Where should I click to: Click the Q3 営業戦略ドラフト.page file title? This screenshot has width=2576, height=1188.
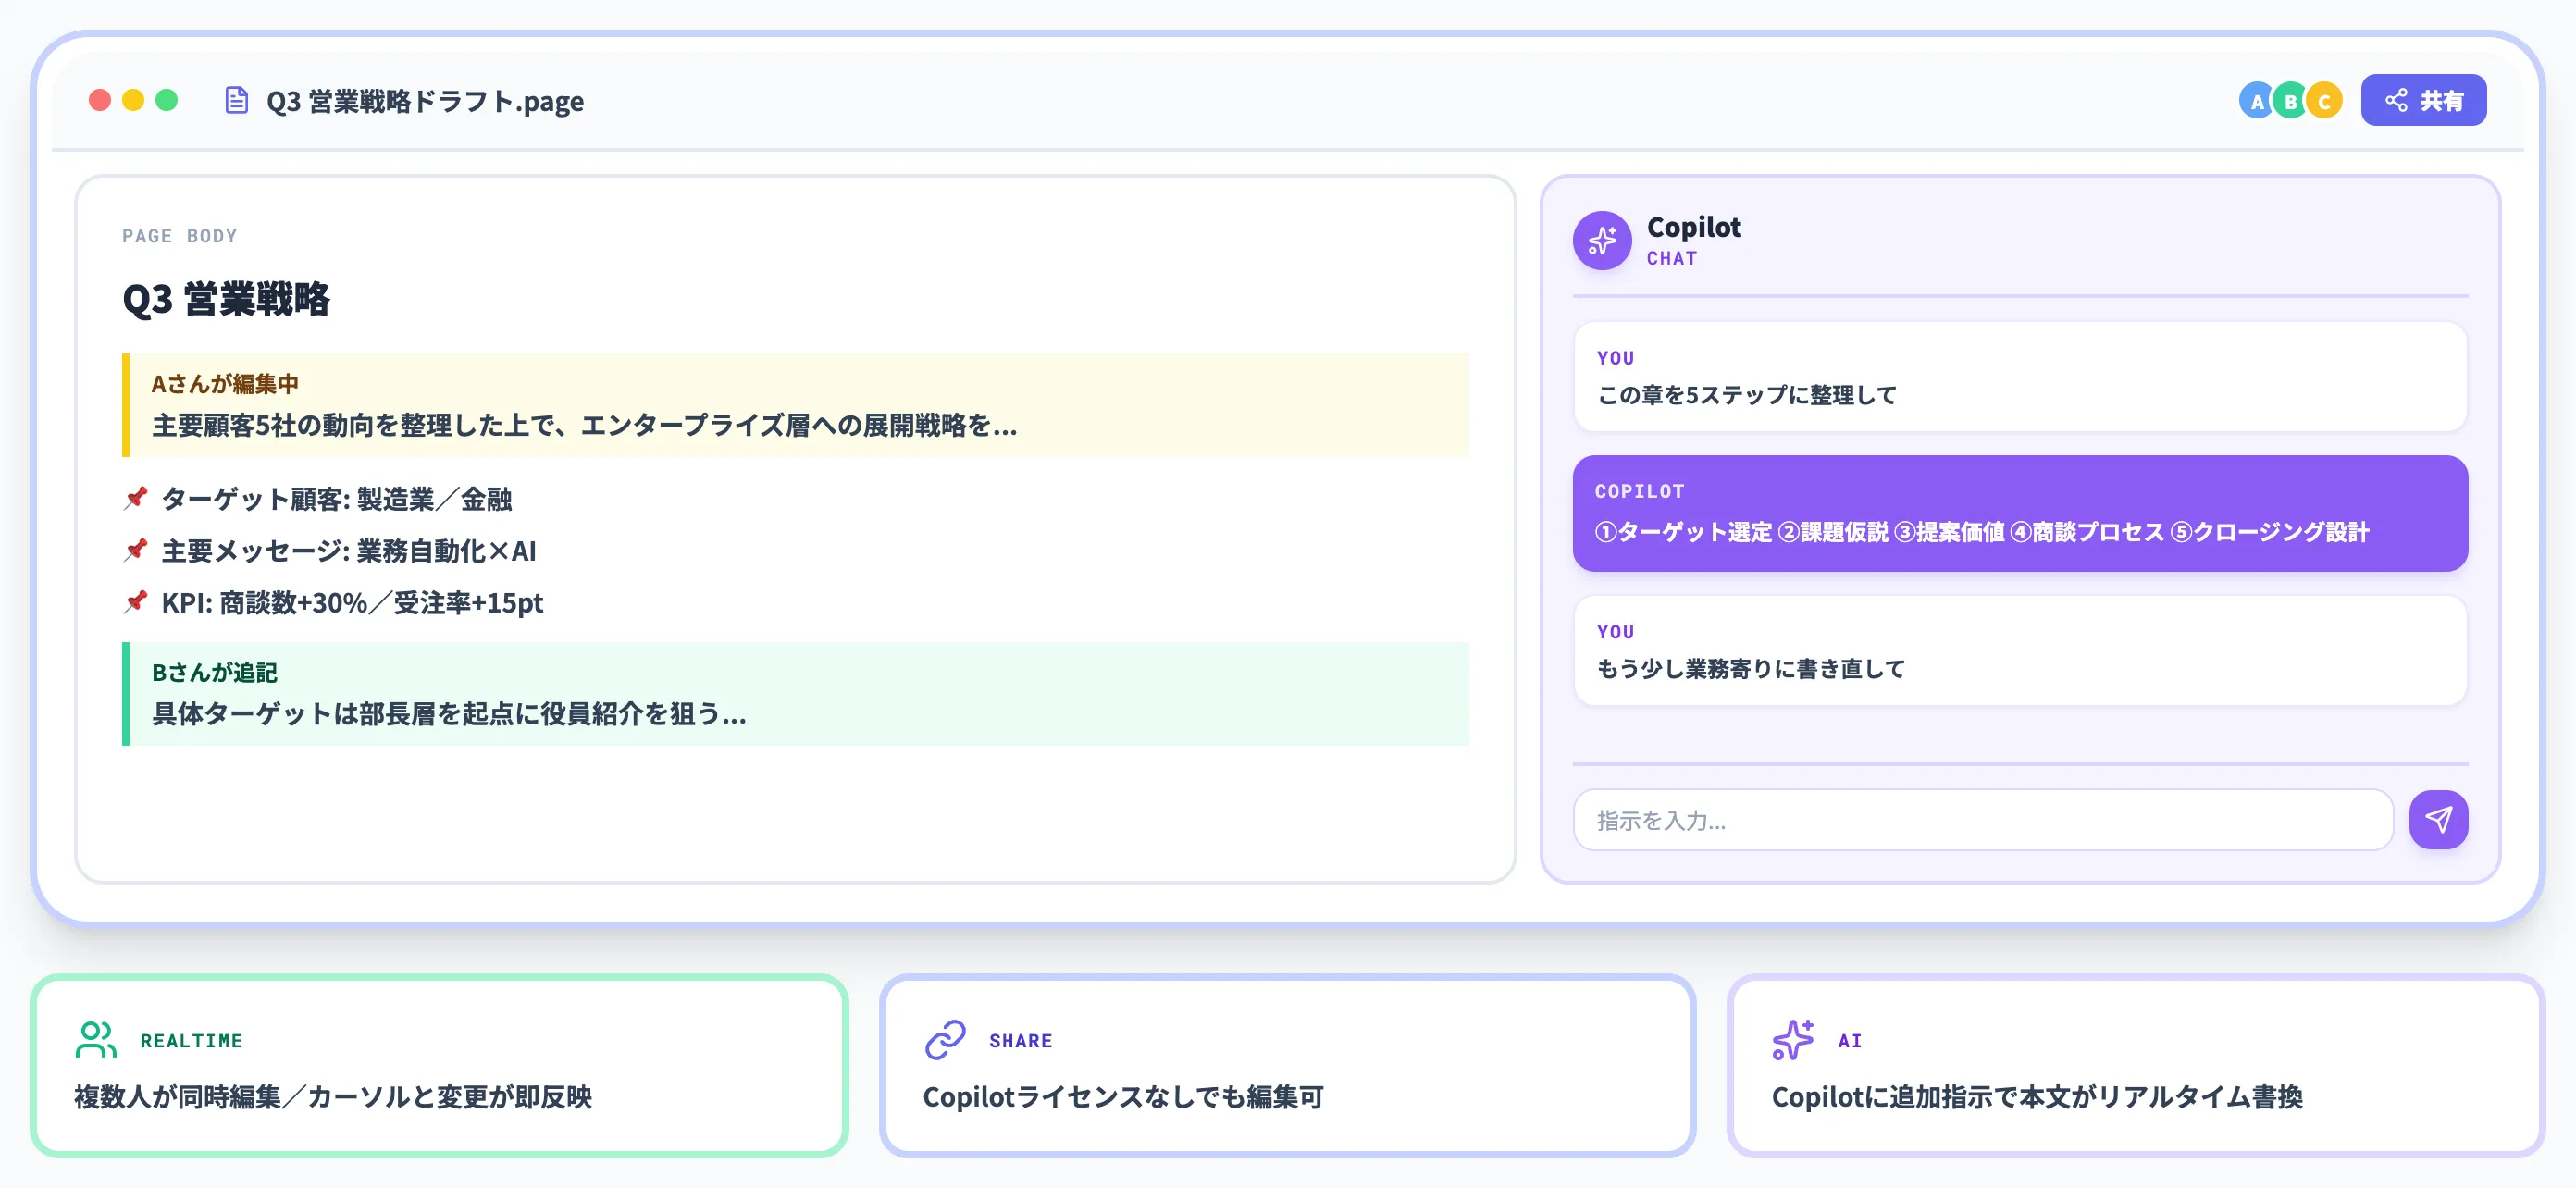pyautogui.click(x=425, y=101)
